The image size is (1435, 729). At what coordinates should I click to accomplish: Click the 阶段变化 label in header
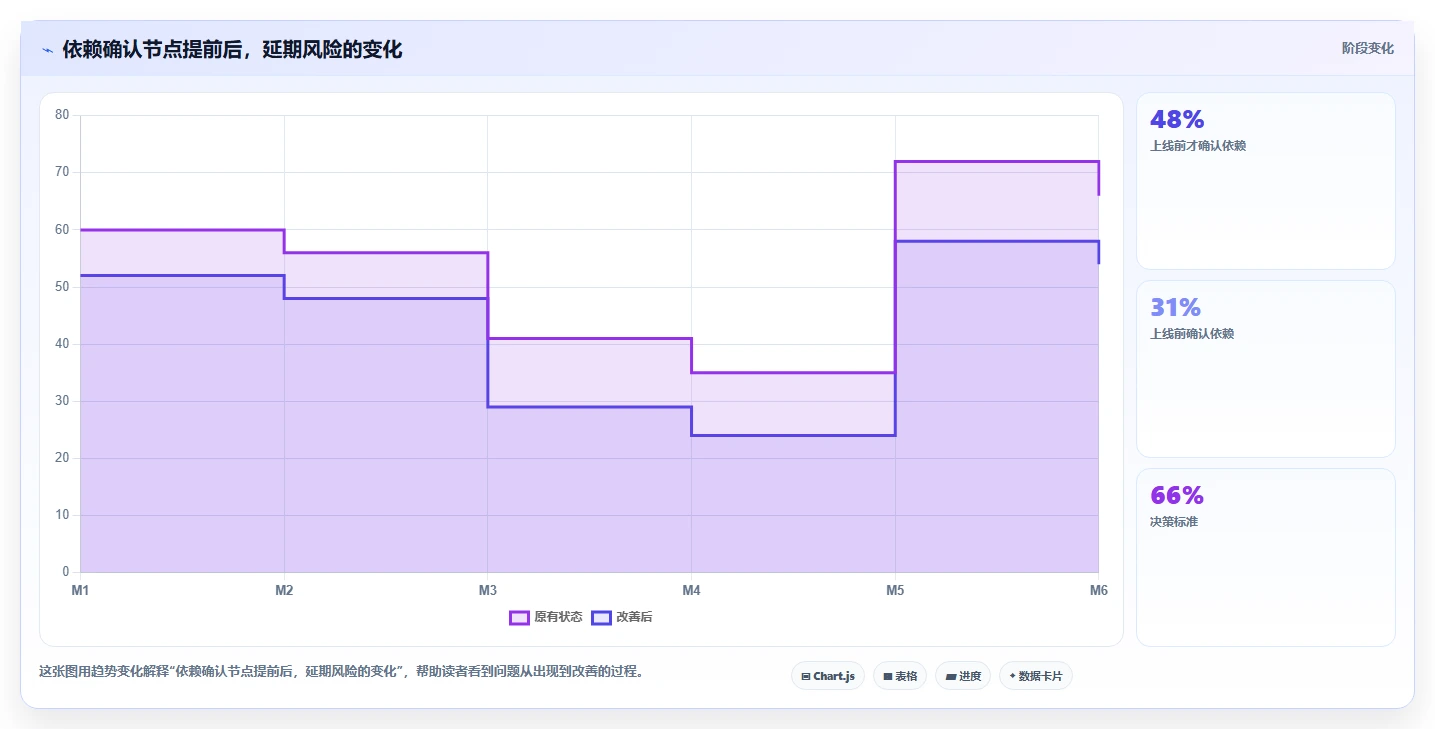pos(1368,48)
